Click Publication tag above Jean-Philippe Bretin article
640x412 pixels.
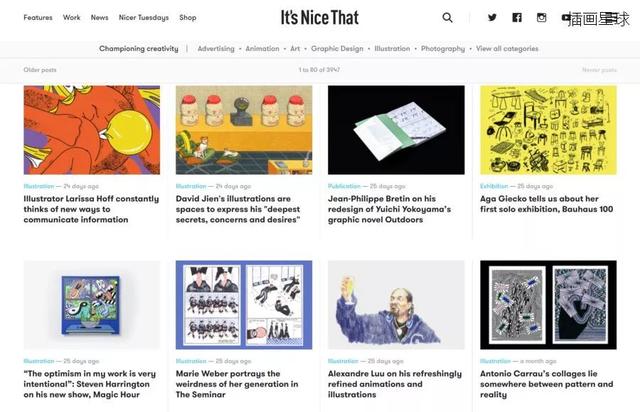[344, 186]
